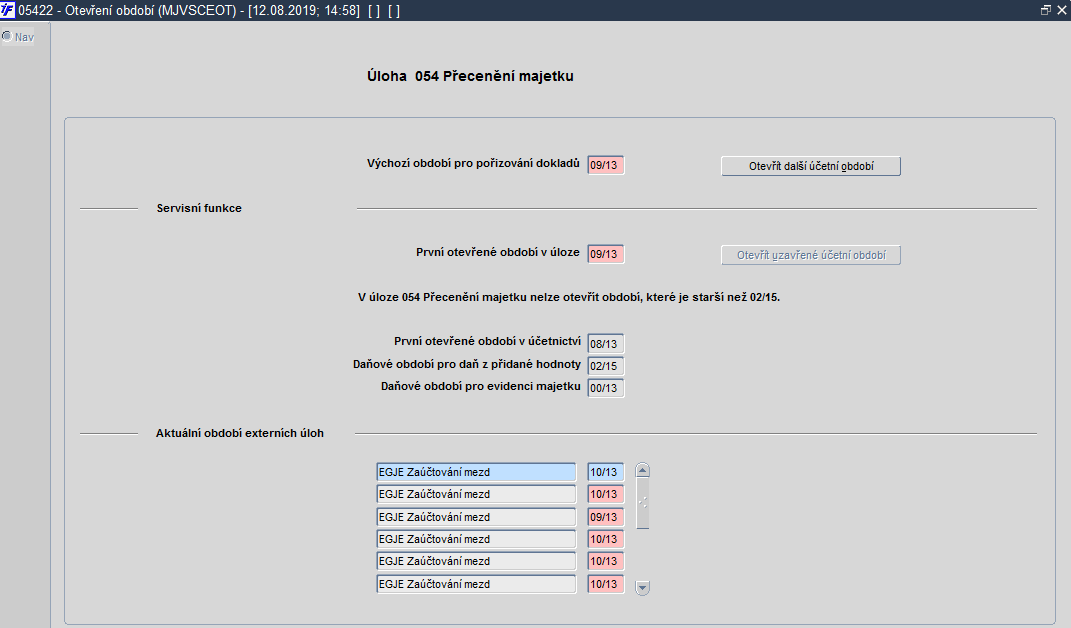Click the external tasks list scrollbar thumb

click(642, 503)
